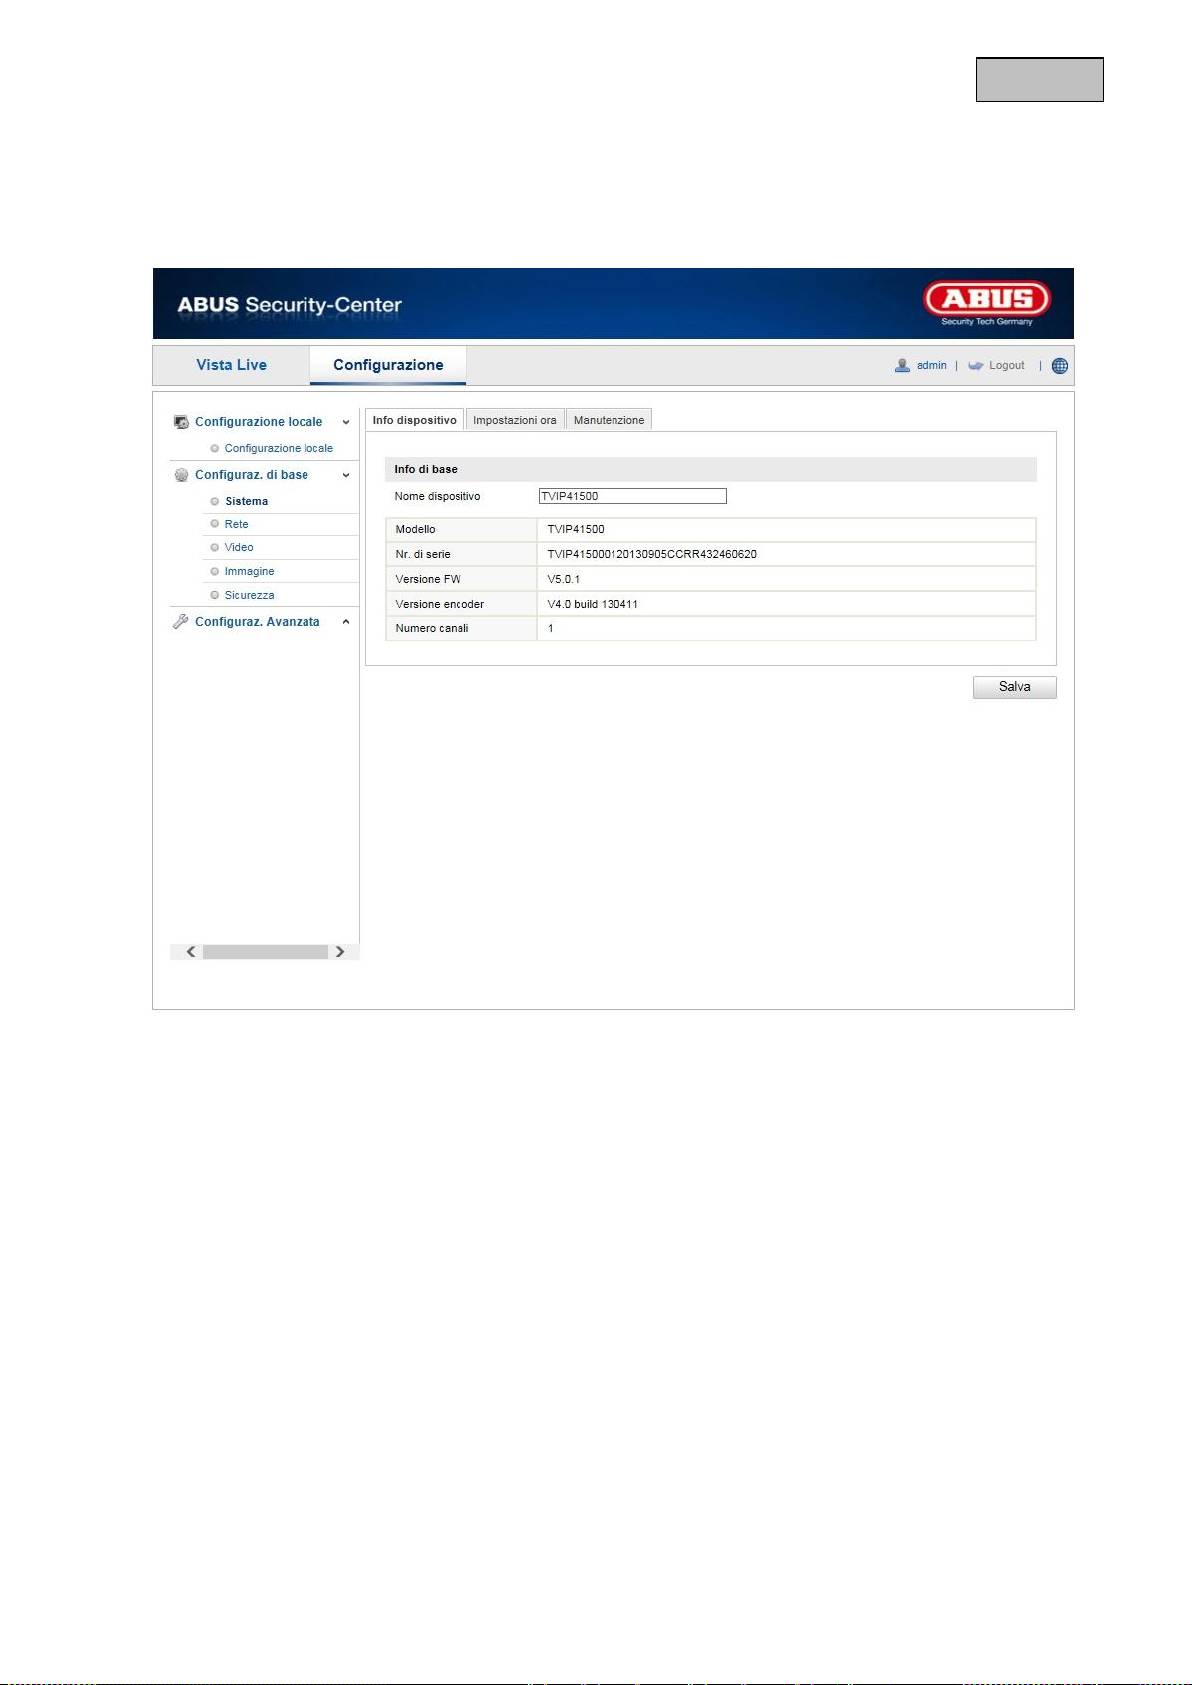Click the sidebar horizontal scrollbar right arrow
1192x1685 pixels.
pos(340,952)
